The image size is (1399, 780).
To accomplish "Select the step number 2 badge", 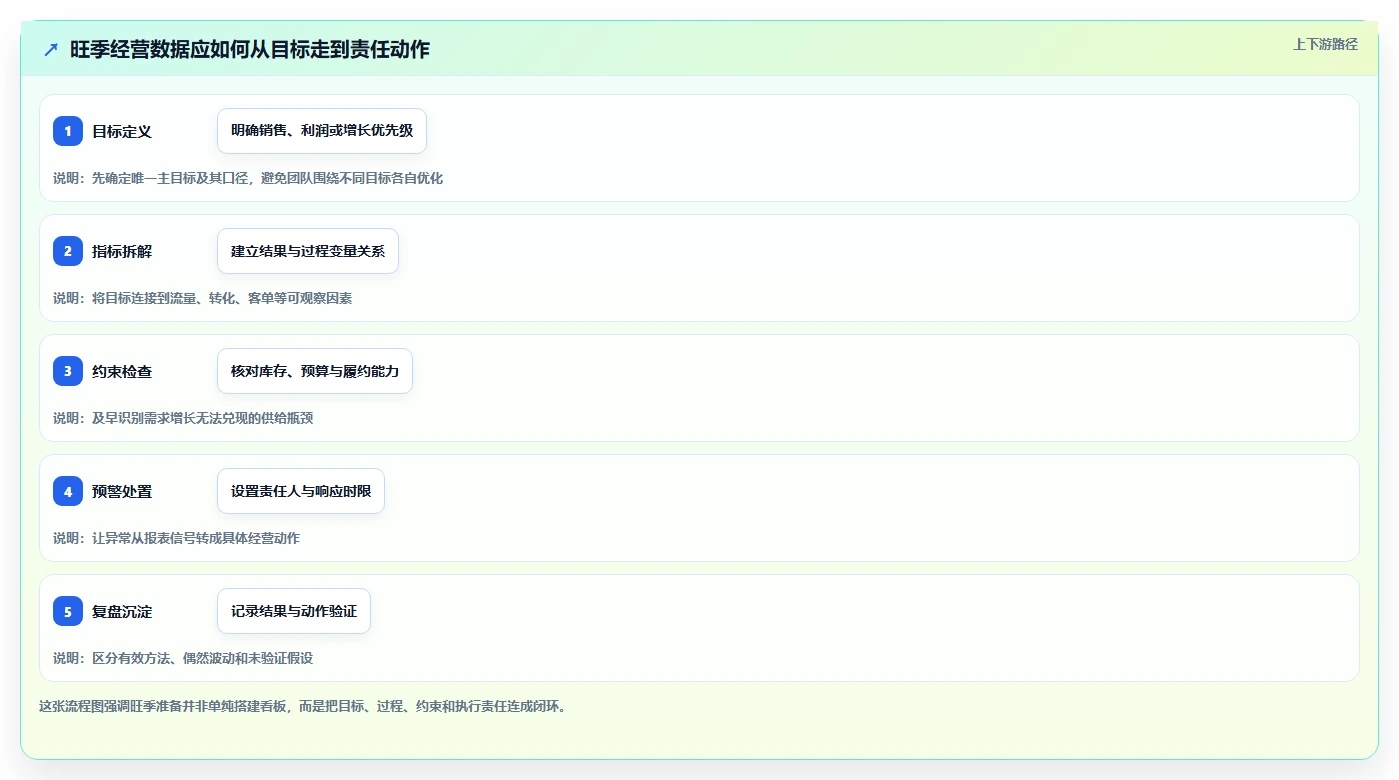I will (x=68, y=251).
